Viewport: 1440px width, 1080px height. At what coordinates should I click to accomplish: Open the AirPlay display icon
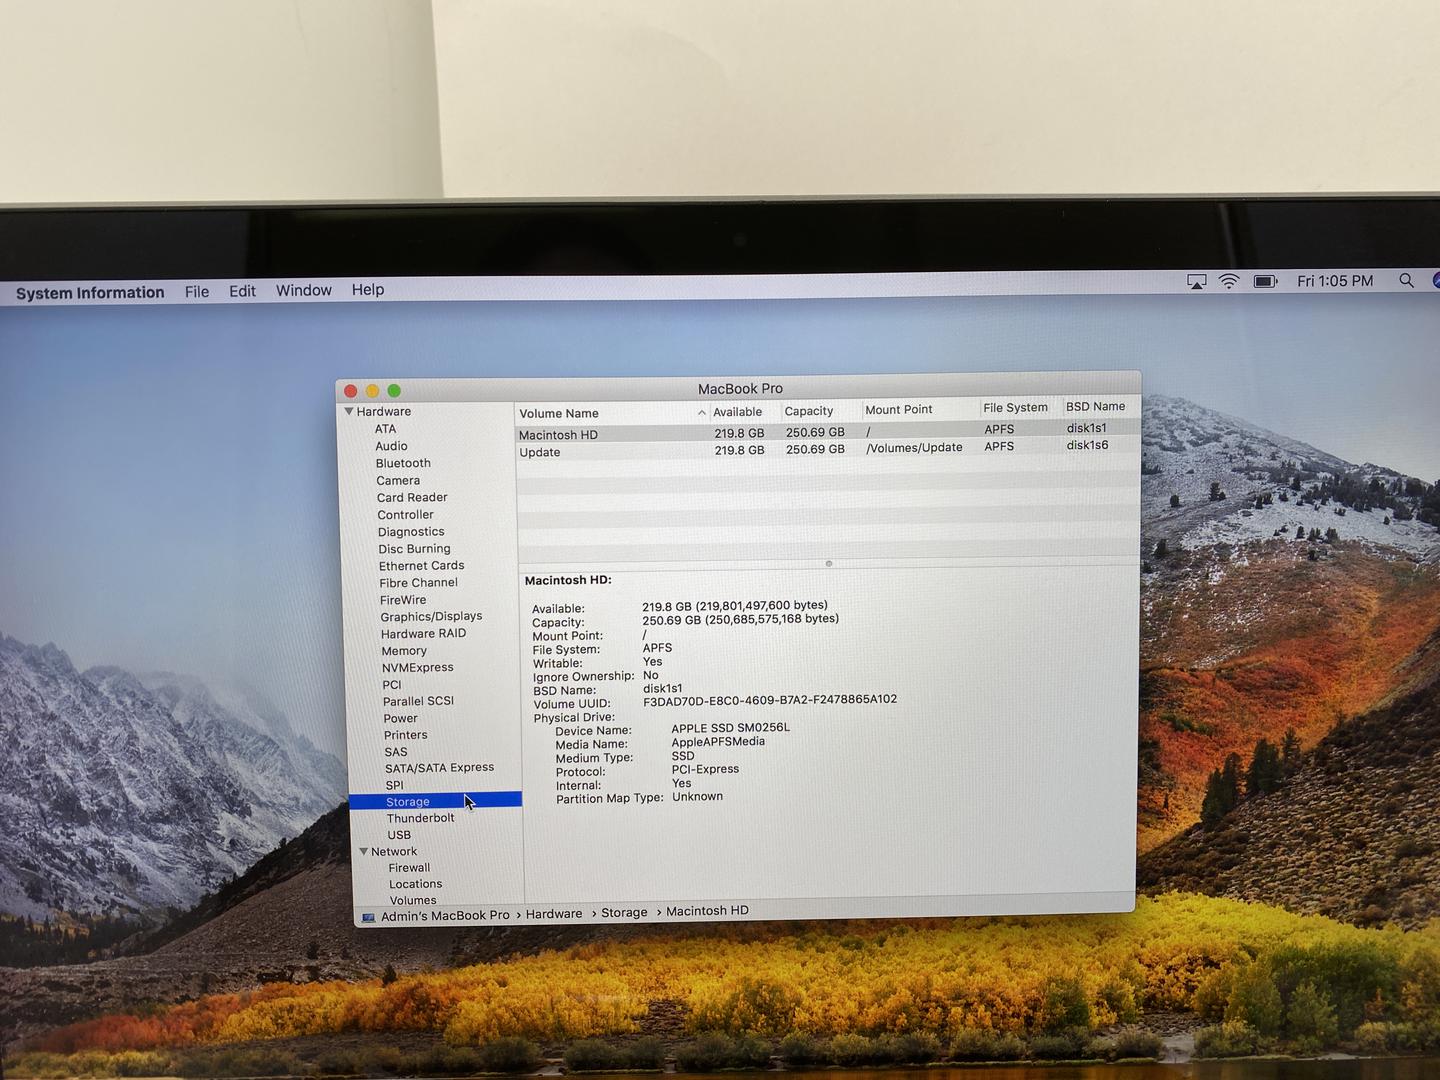(1196, 282)
